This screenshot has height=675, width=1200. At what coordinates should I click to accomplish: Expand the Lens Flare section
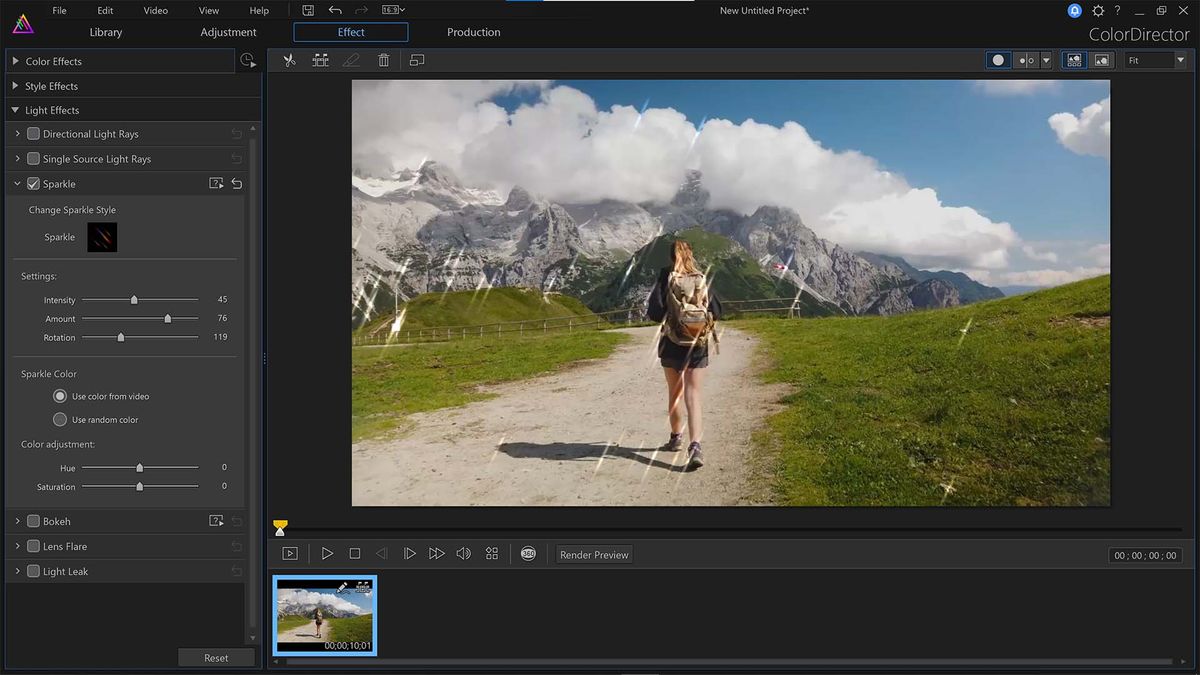pyautogui.click(x=17, y=546)
